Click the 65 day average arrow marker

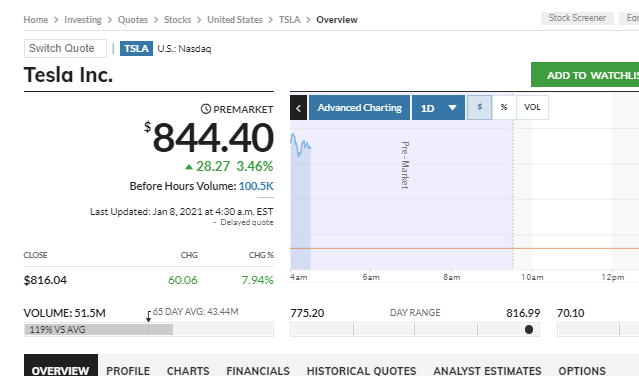[149, 317]
